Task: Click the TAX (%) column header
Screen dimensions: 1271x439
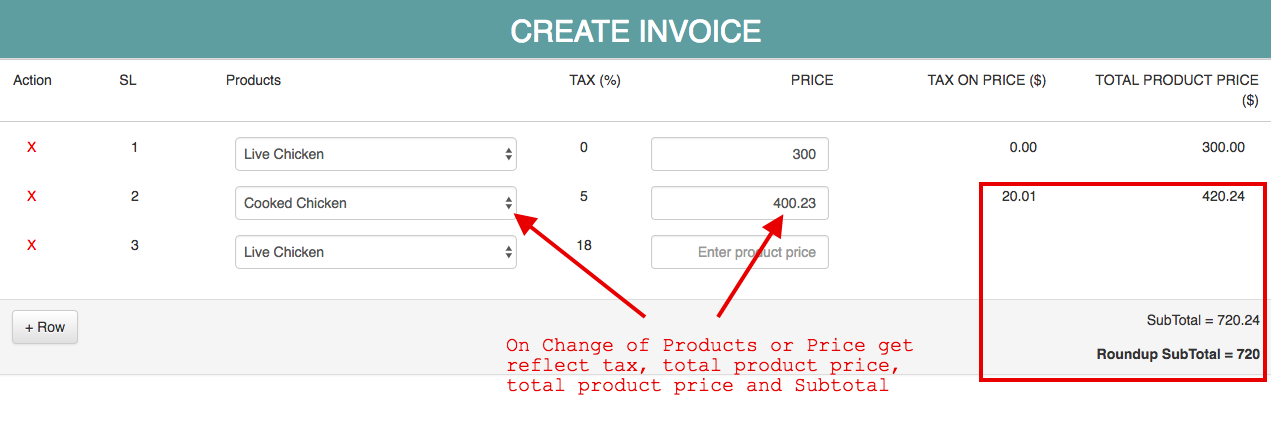Action: click(x=594, y=80)
